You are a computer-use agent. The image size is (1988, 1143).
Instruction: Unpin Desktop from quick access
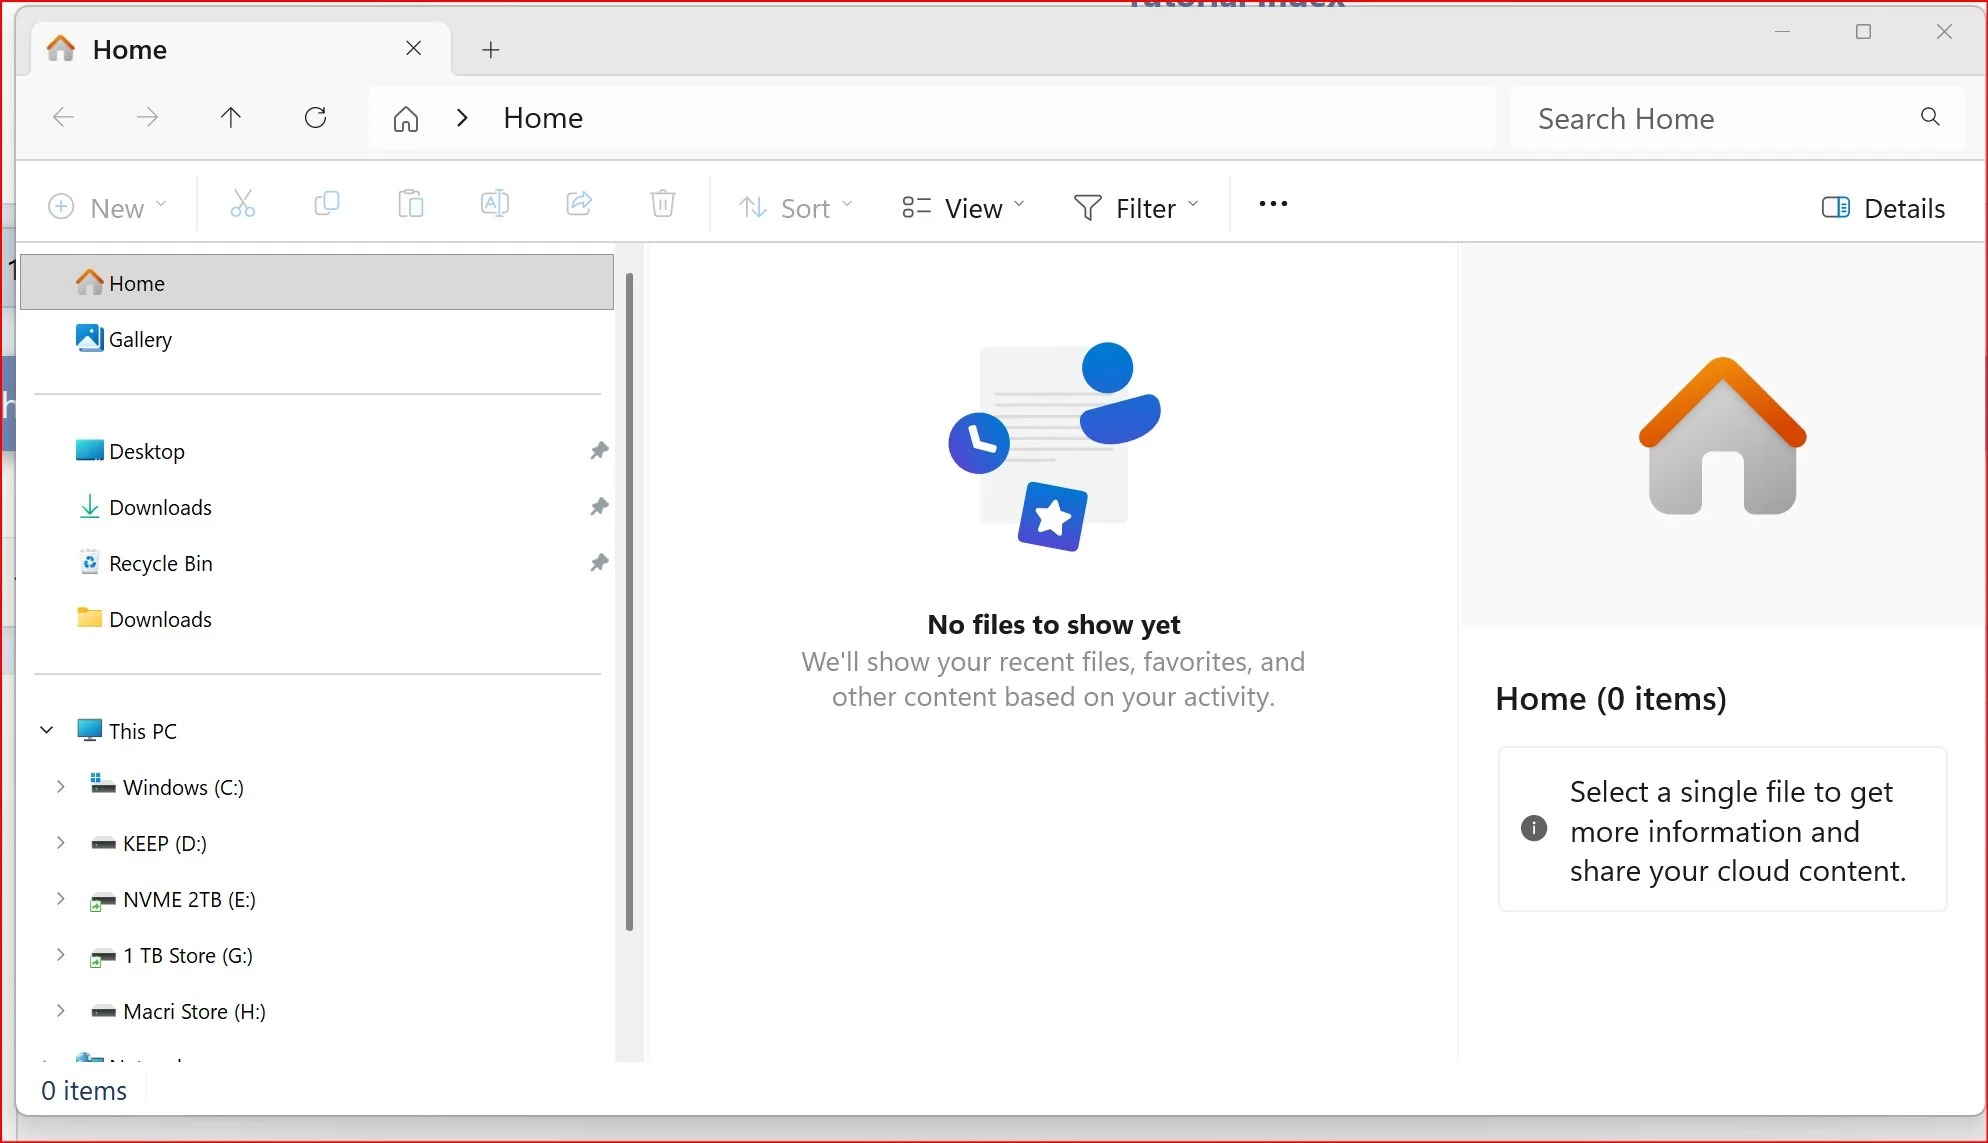(x=599, y=451)
